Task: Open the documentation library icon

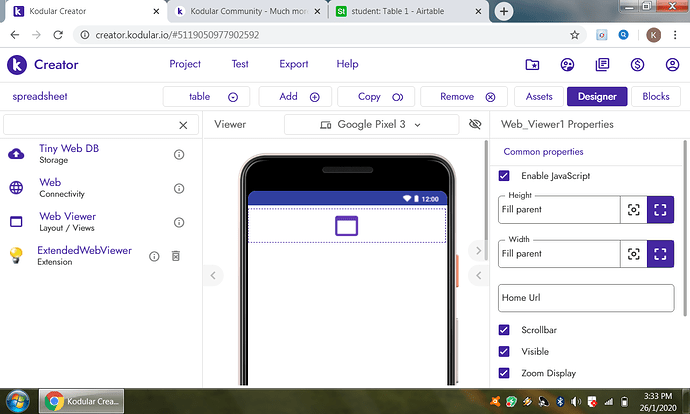Action: pyautogui.click(x=602, y=65)
